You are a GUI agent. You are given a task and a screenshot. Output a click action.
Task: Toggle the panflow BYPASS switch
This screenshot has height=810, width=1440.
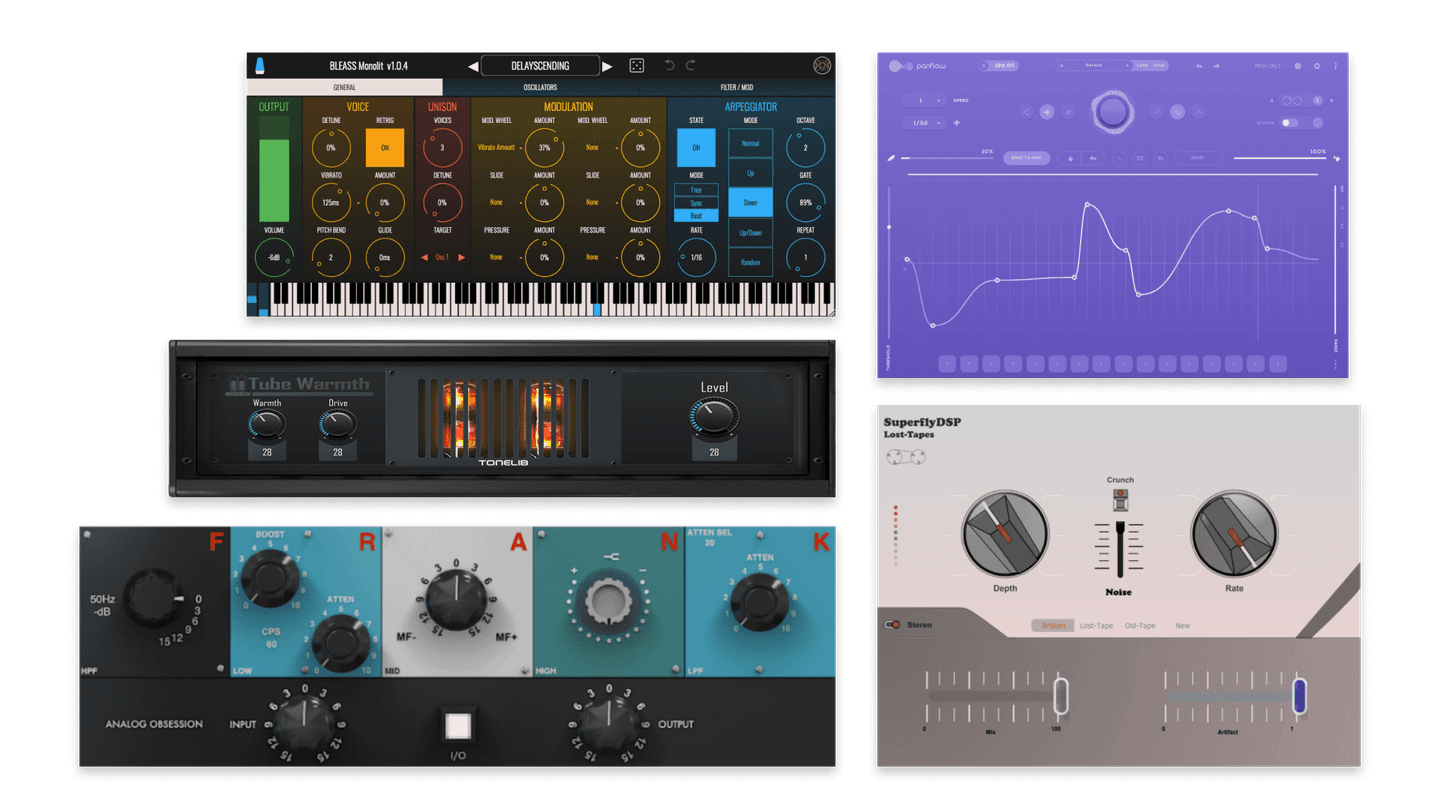point(1289,123)
